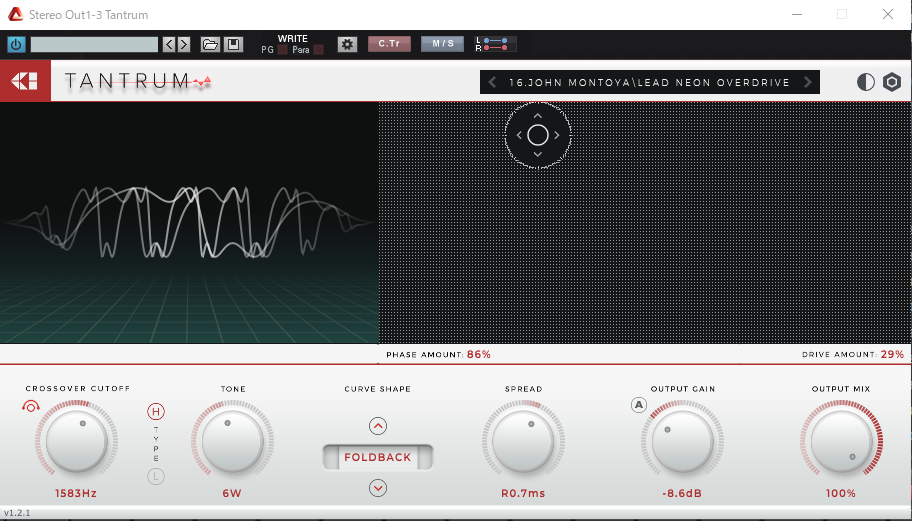Click the C.Tr button

pyautogui.click(x=389, y=44)
